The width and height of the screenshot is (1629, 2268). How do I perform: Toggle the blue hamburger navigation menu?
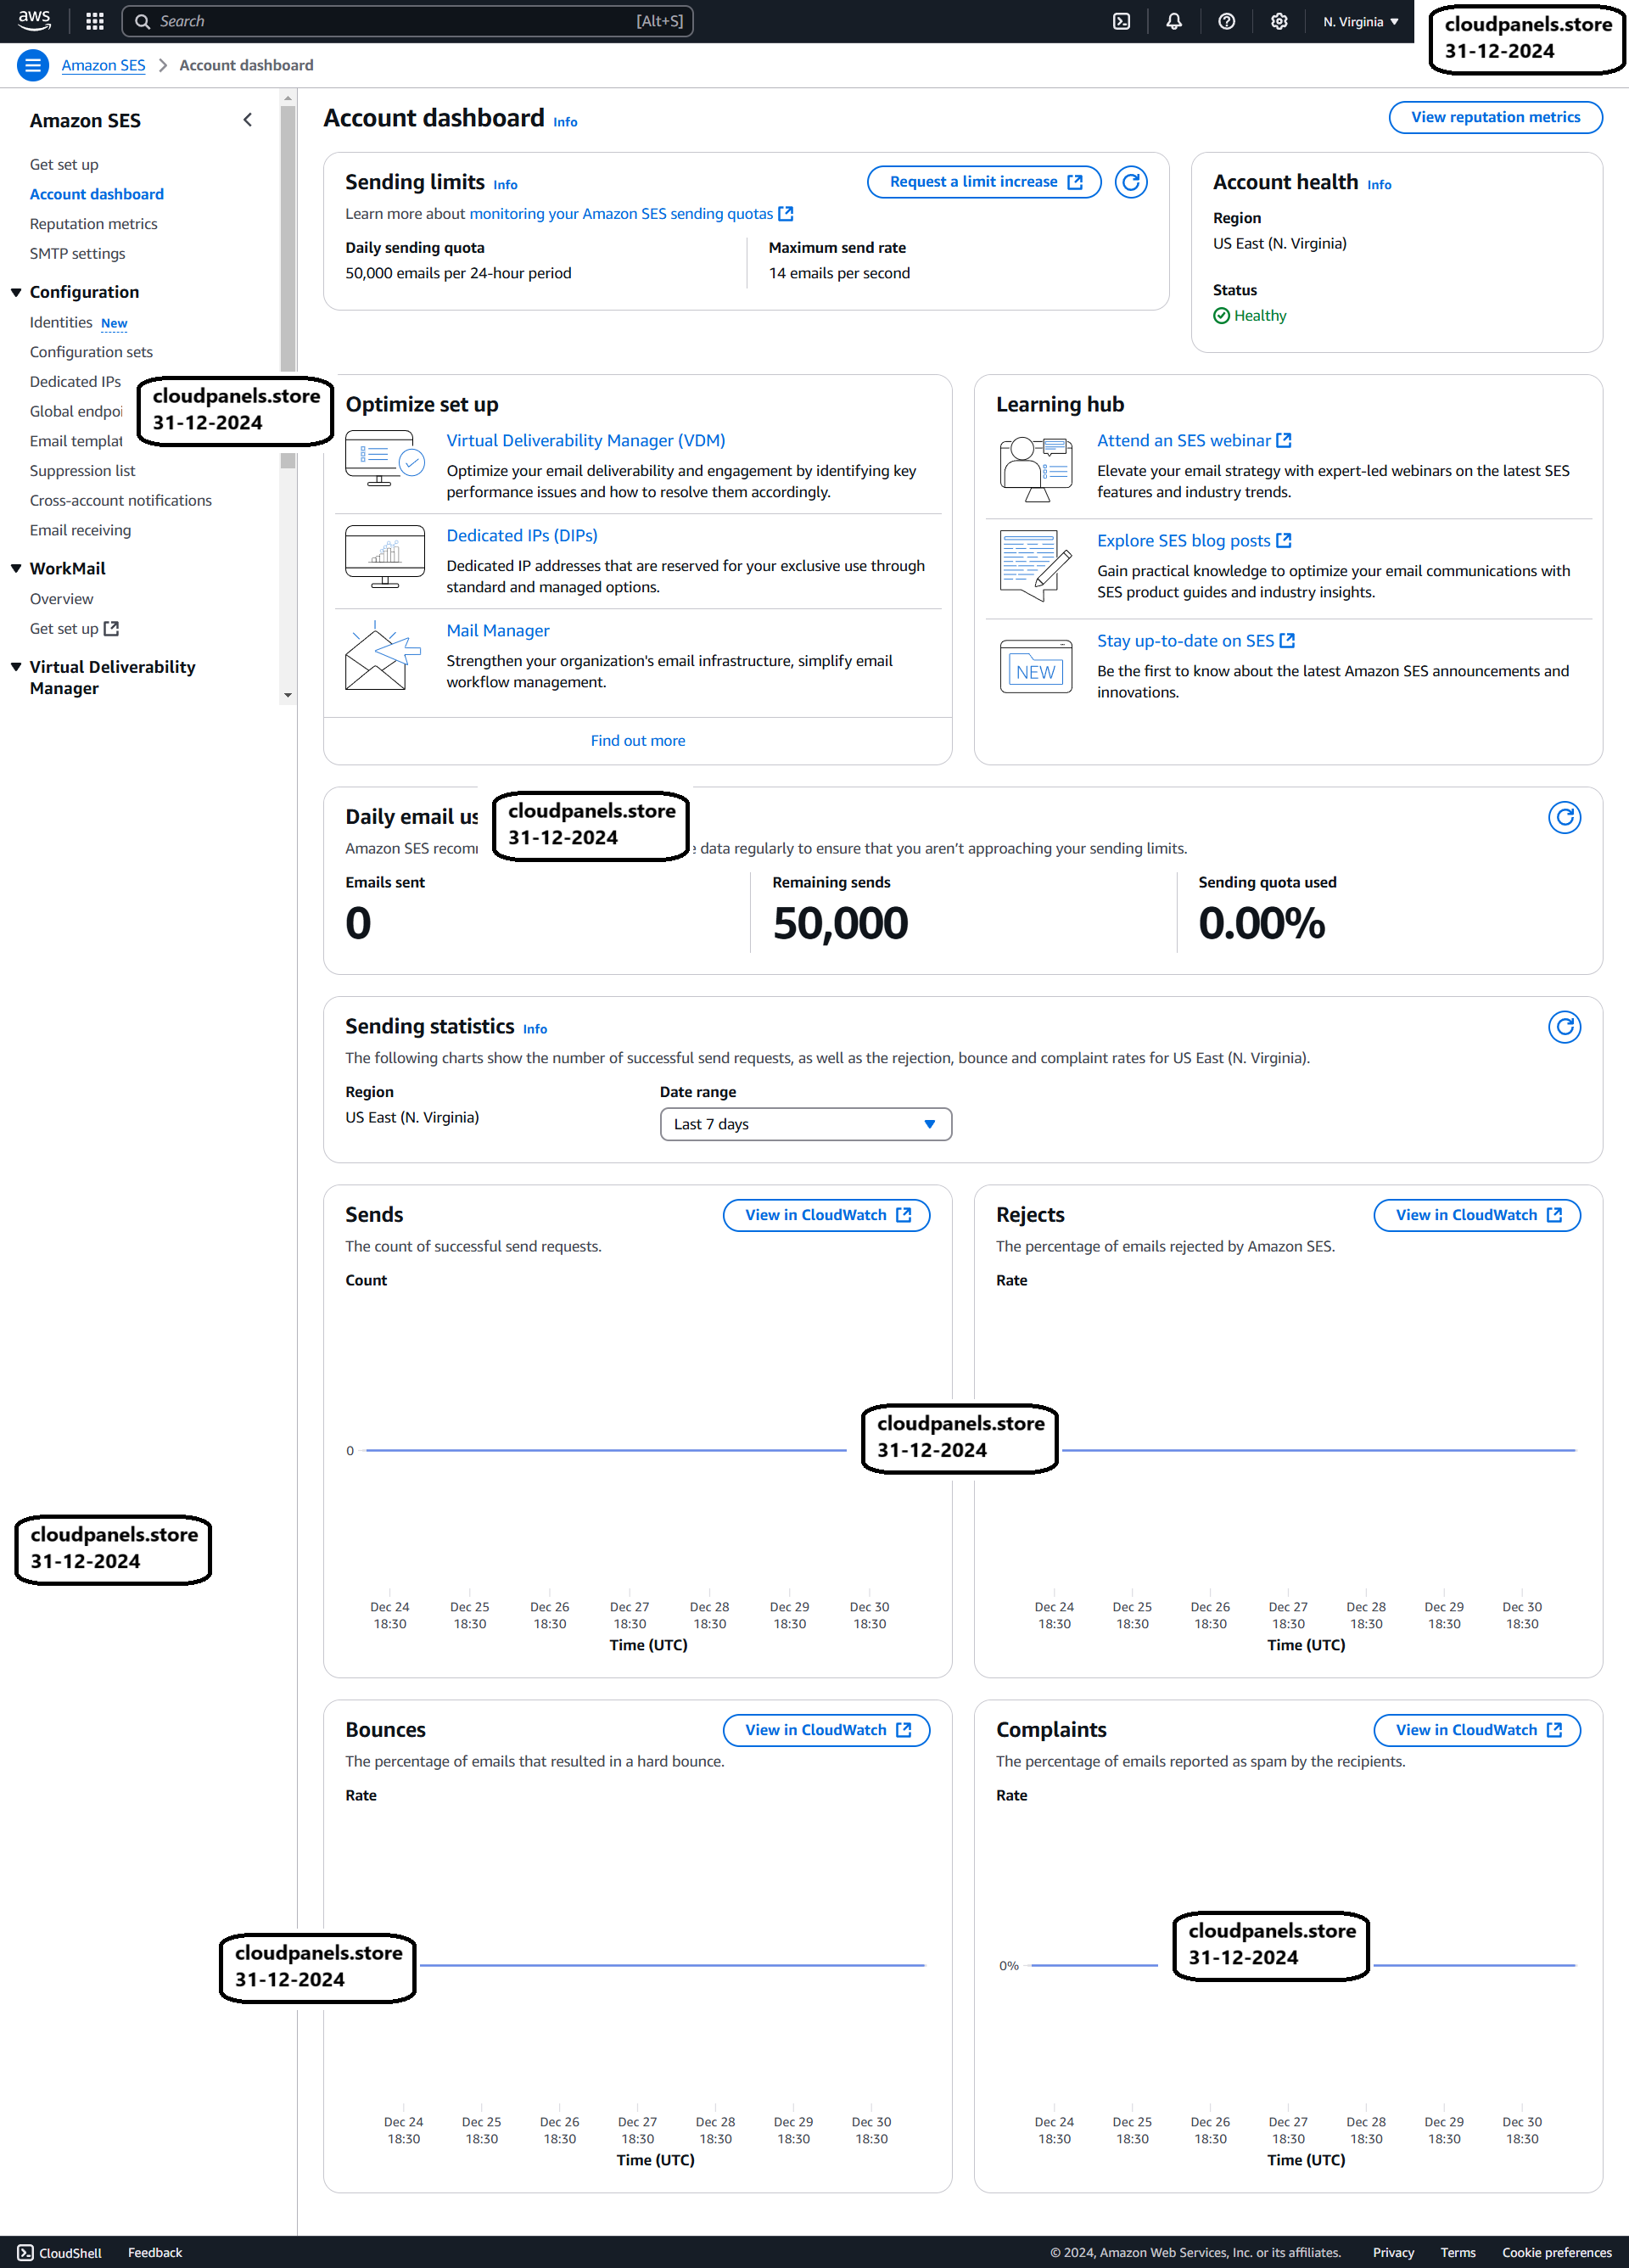(33, 65)
